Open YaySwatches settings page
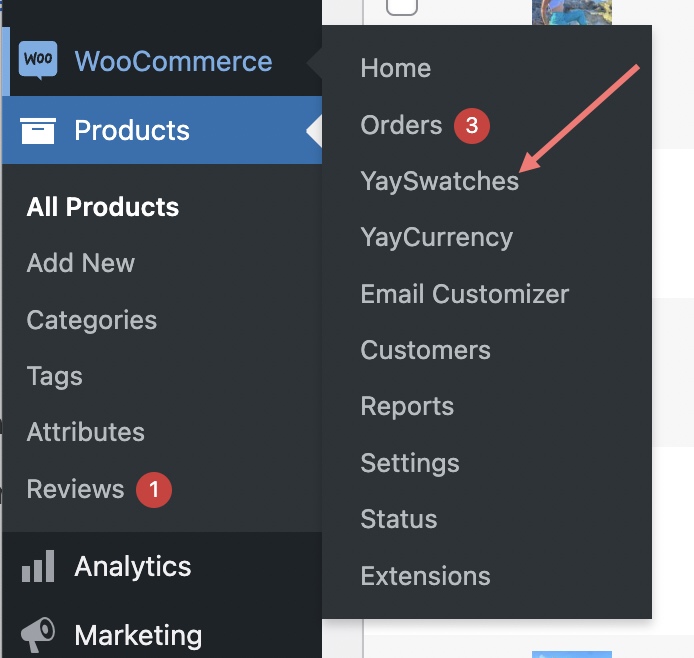694x658 pixels. point(439,182)
